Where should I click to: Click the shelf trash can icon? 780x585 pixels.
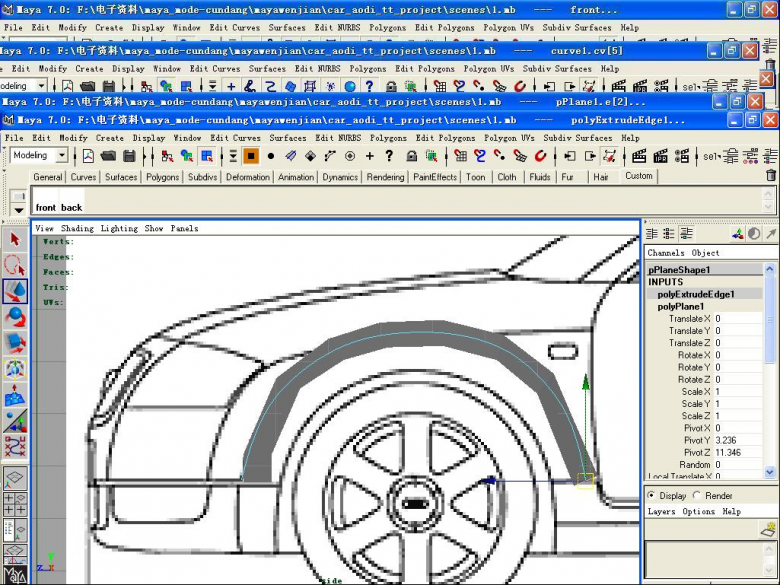(771, 175)
